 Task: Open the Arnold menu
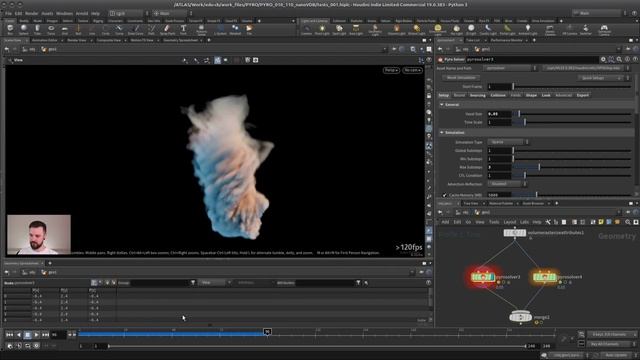tap(82, 13)
